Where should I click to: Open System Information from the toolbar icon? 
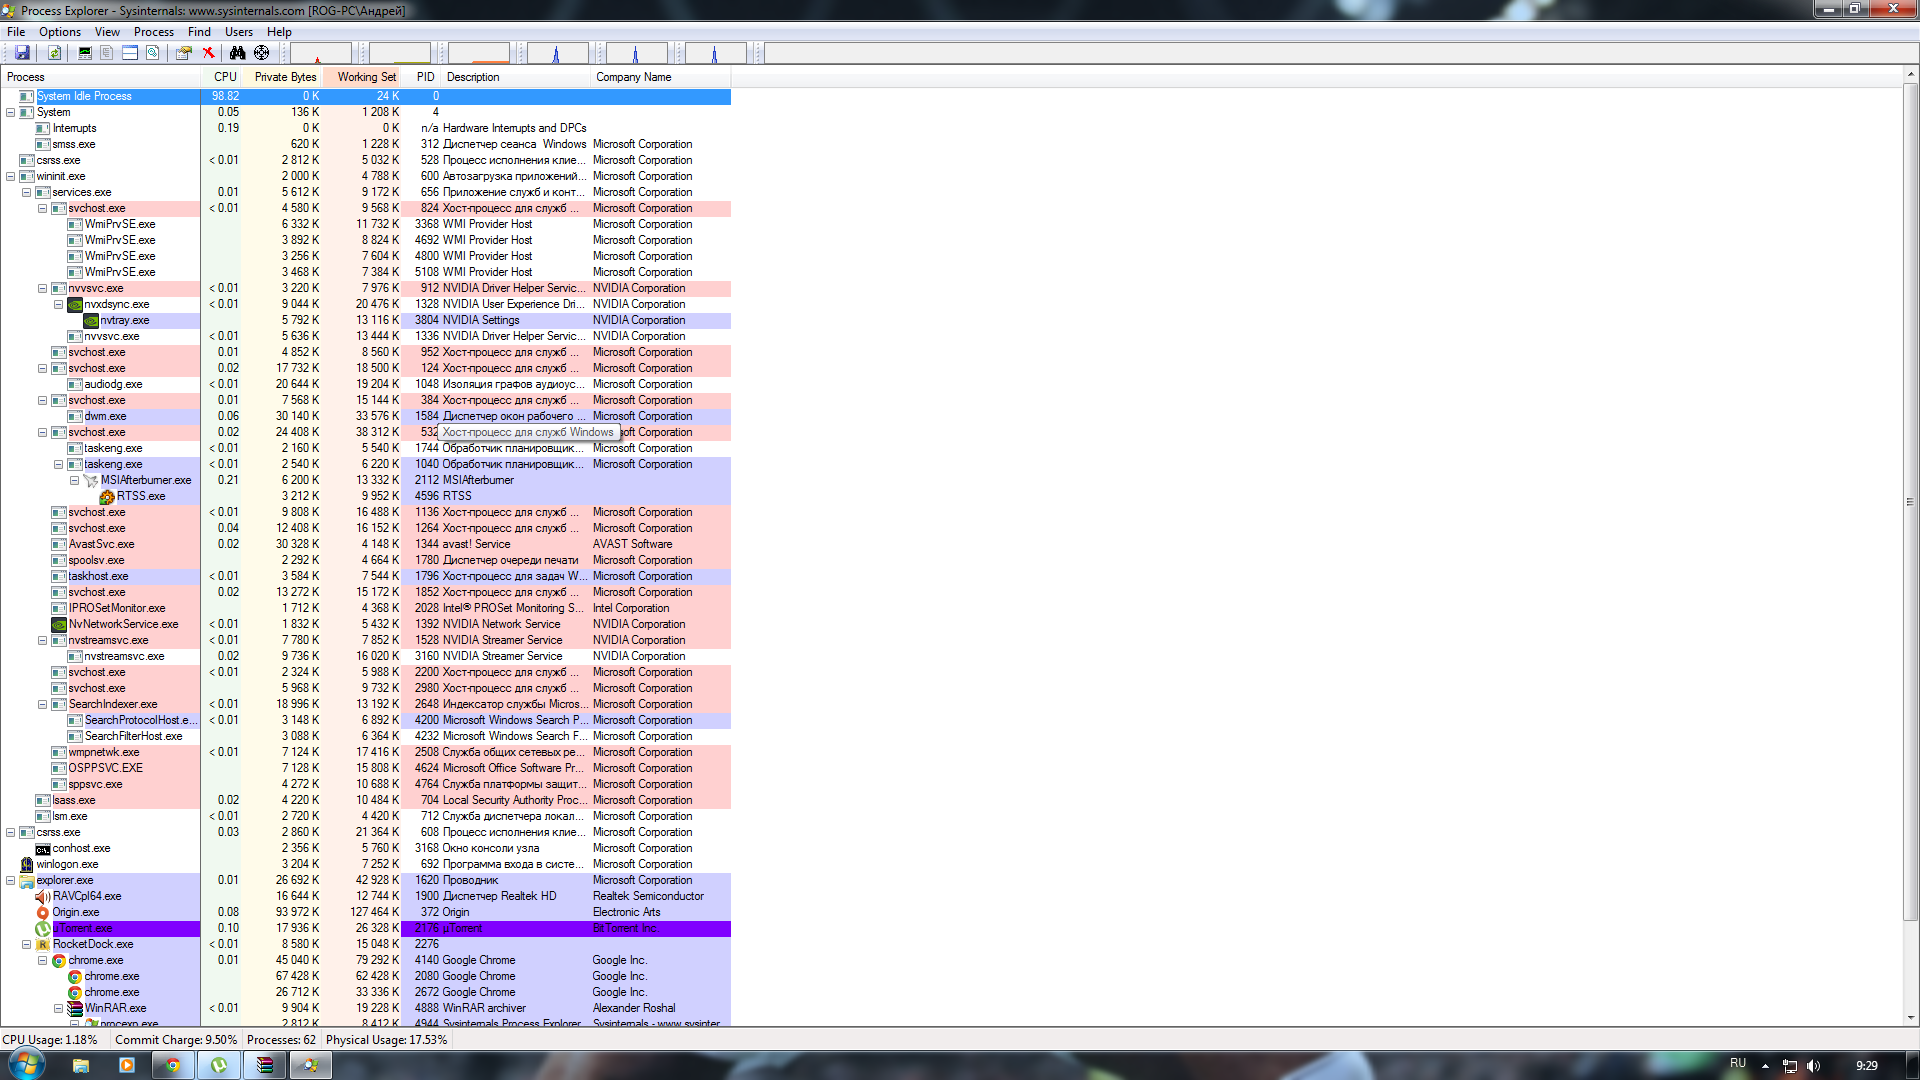85,53
